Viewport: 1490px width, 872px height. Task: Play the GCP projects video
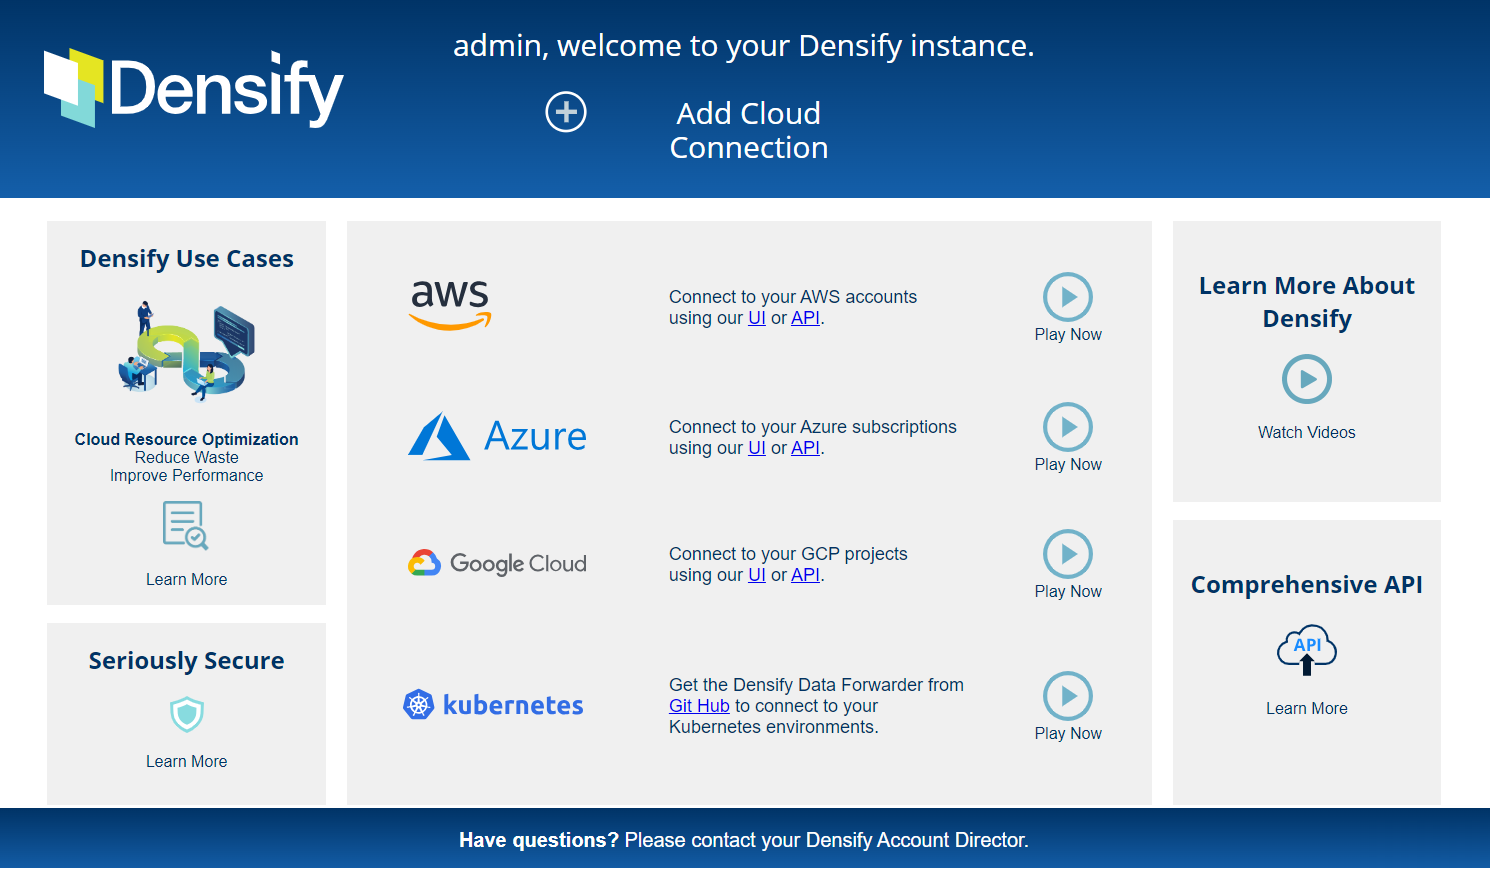pos(1067,554)
